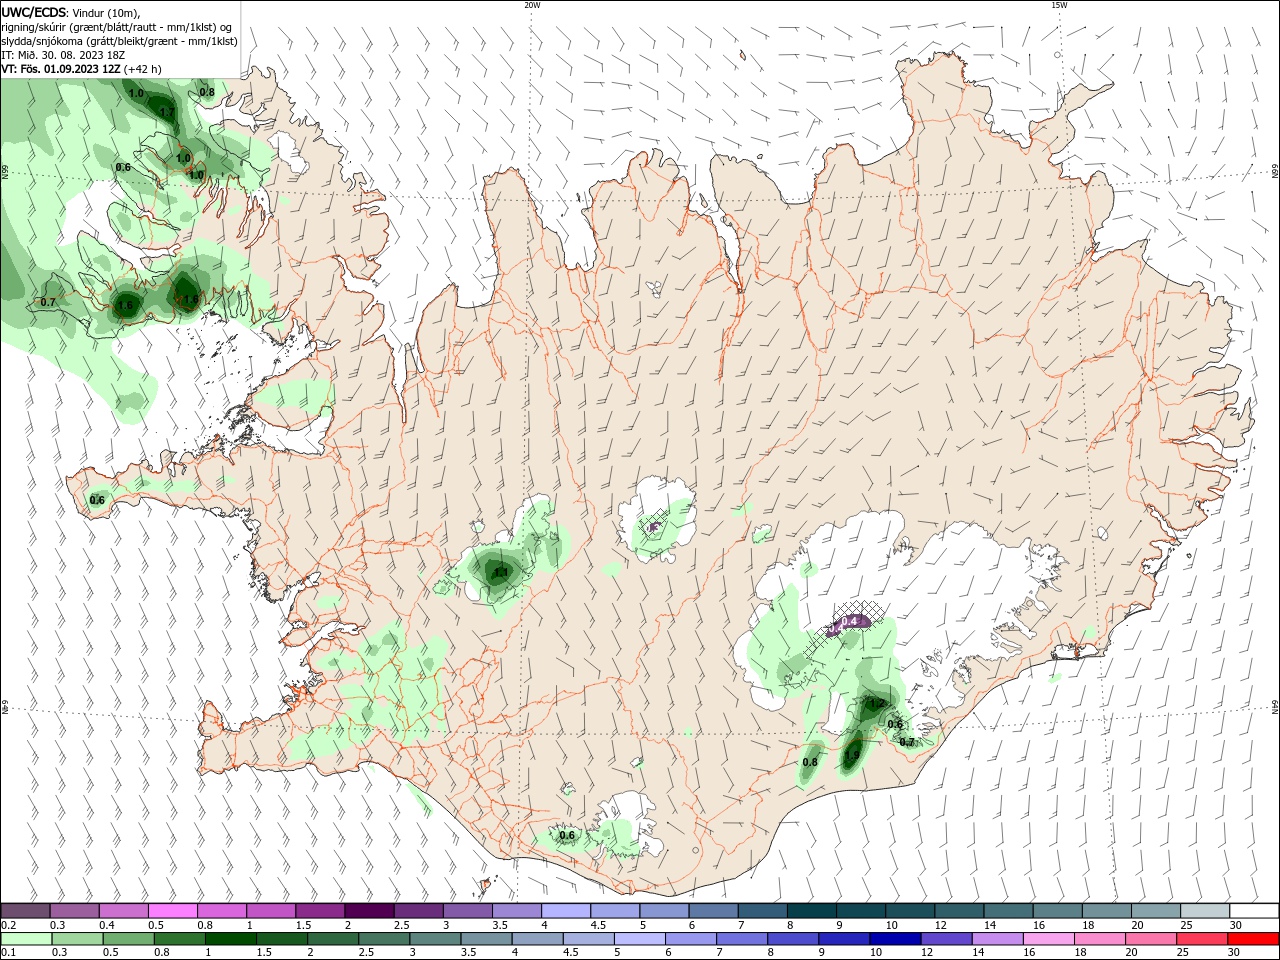Screen dimensions: 1280x960
Task: Select the rain legend swatch starting at 25
Action: 1203,939
